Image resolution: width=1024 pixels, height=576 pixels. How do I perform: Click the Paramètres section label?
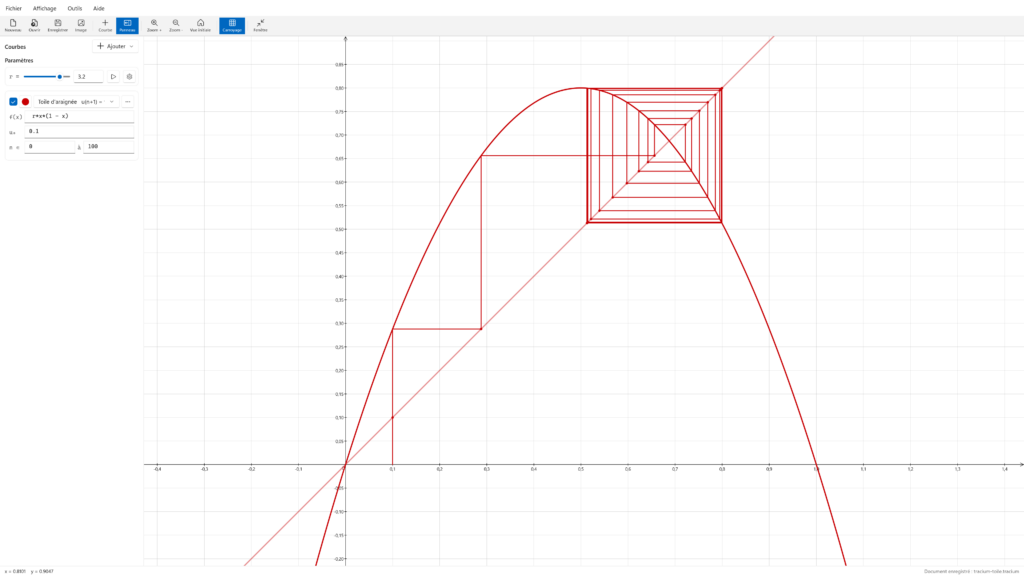[x=19, y=61]
